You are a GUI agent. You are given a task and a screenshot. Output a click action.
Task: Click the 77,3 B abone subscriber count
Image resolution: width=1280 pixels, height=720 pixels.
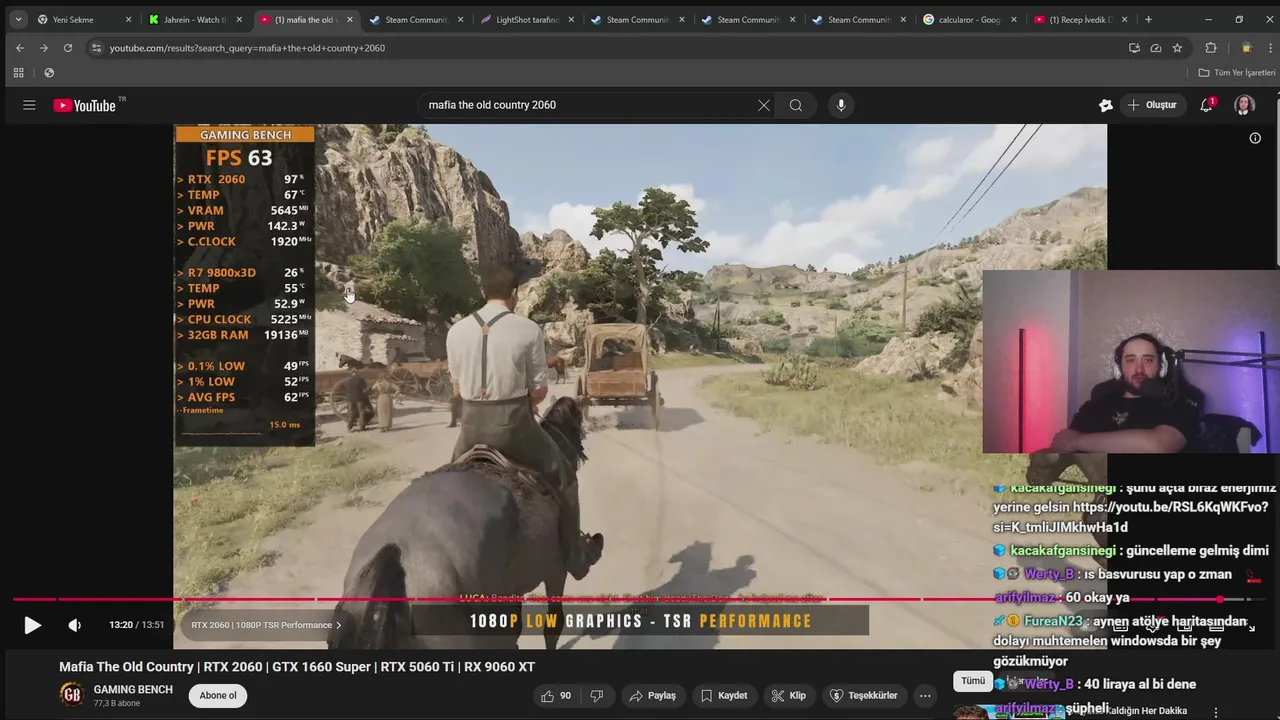pos(116,704)
